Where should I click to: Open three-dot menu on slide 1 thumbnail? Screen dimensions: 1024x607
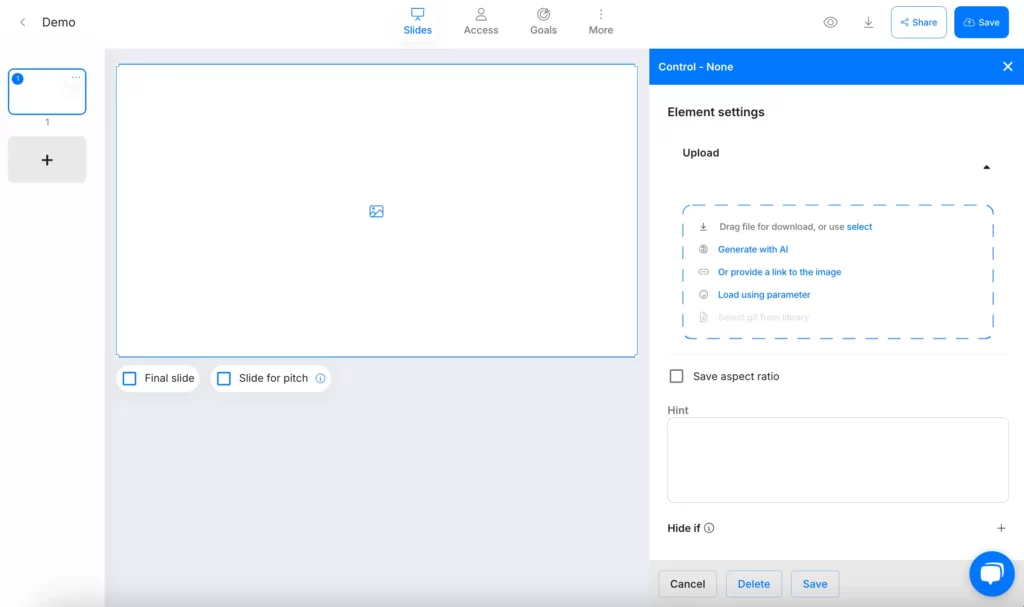point(76,78)
